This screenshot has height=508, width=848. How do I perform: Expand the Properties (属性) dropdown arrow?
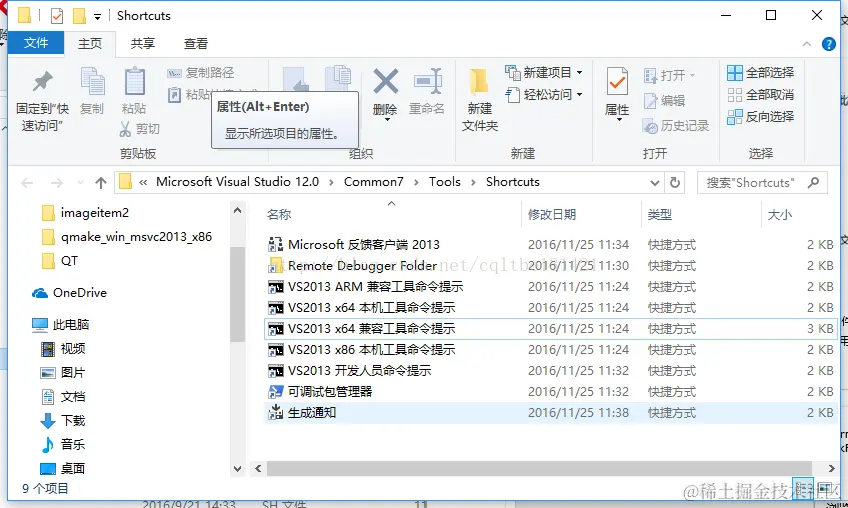click(x=619, y=119)
